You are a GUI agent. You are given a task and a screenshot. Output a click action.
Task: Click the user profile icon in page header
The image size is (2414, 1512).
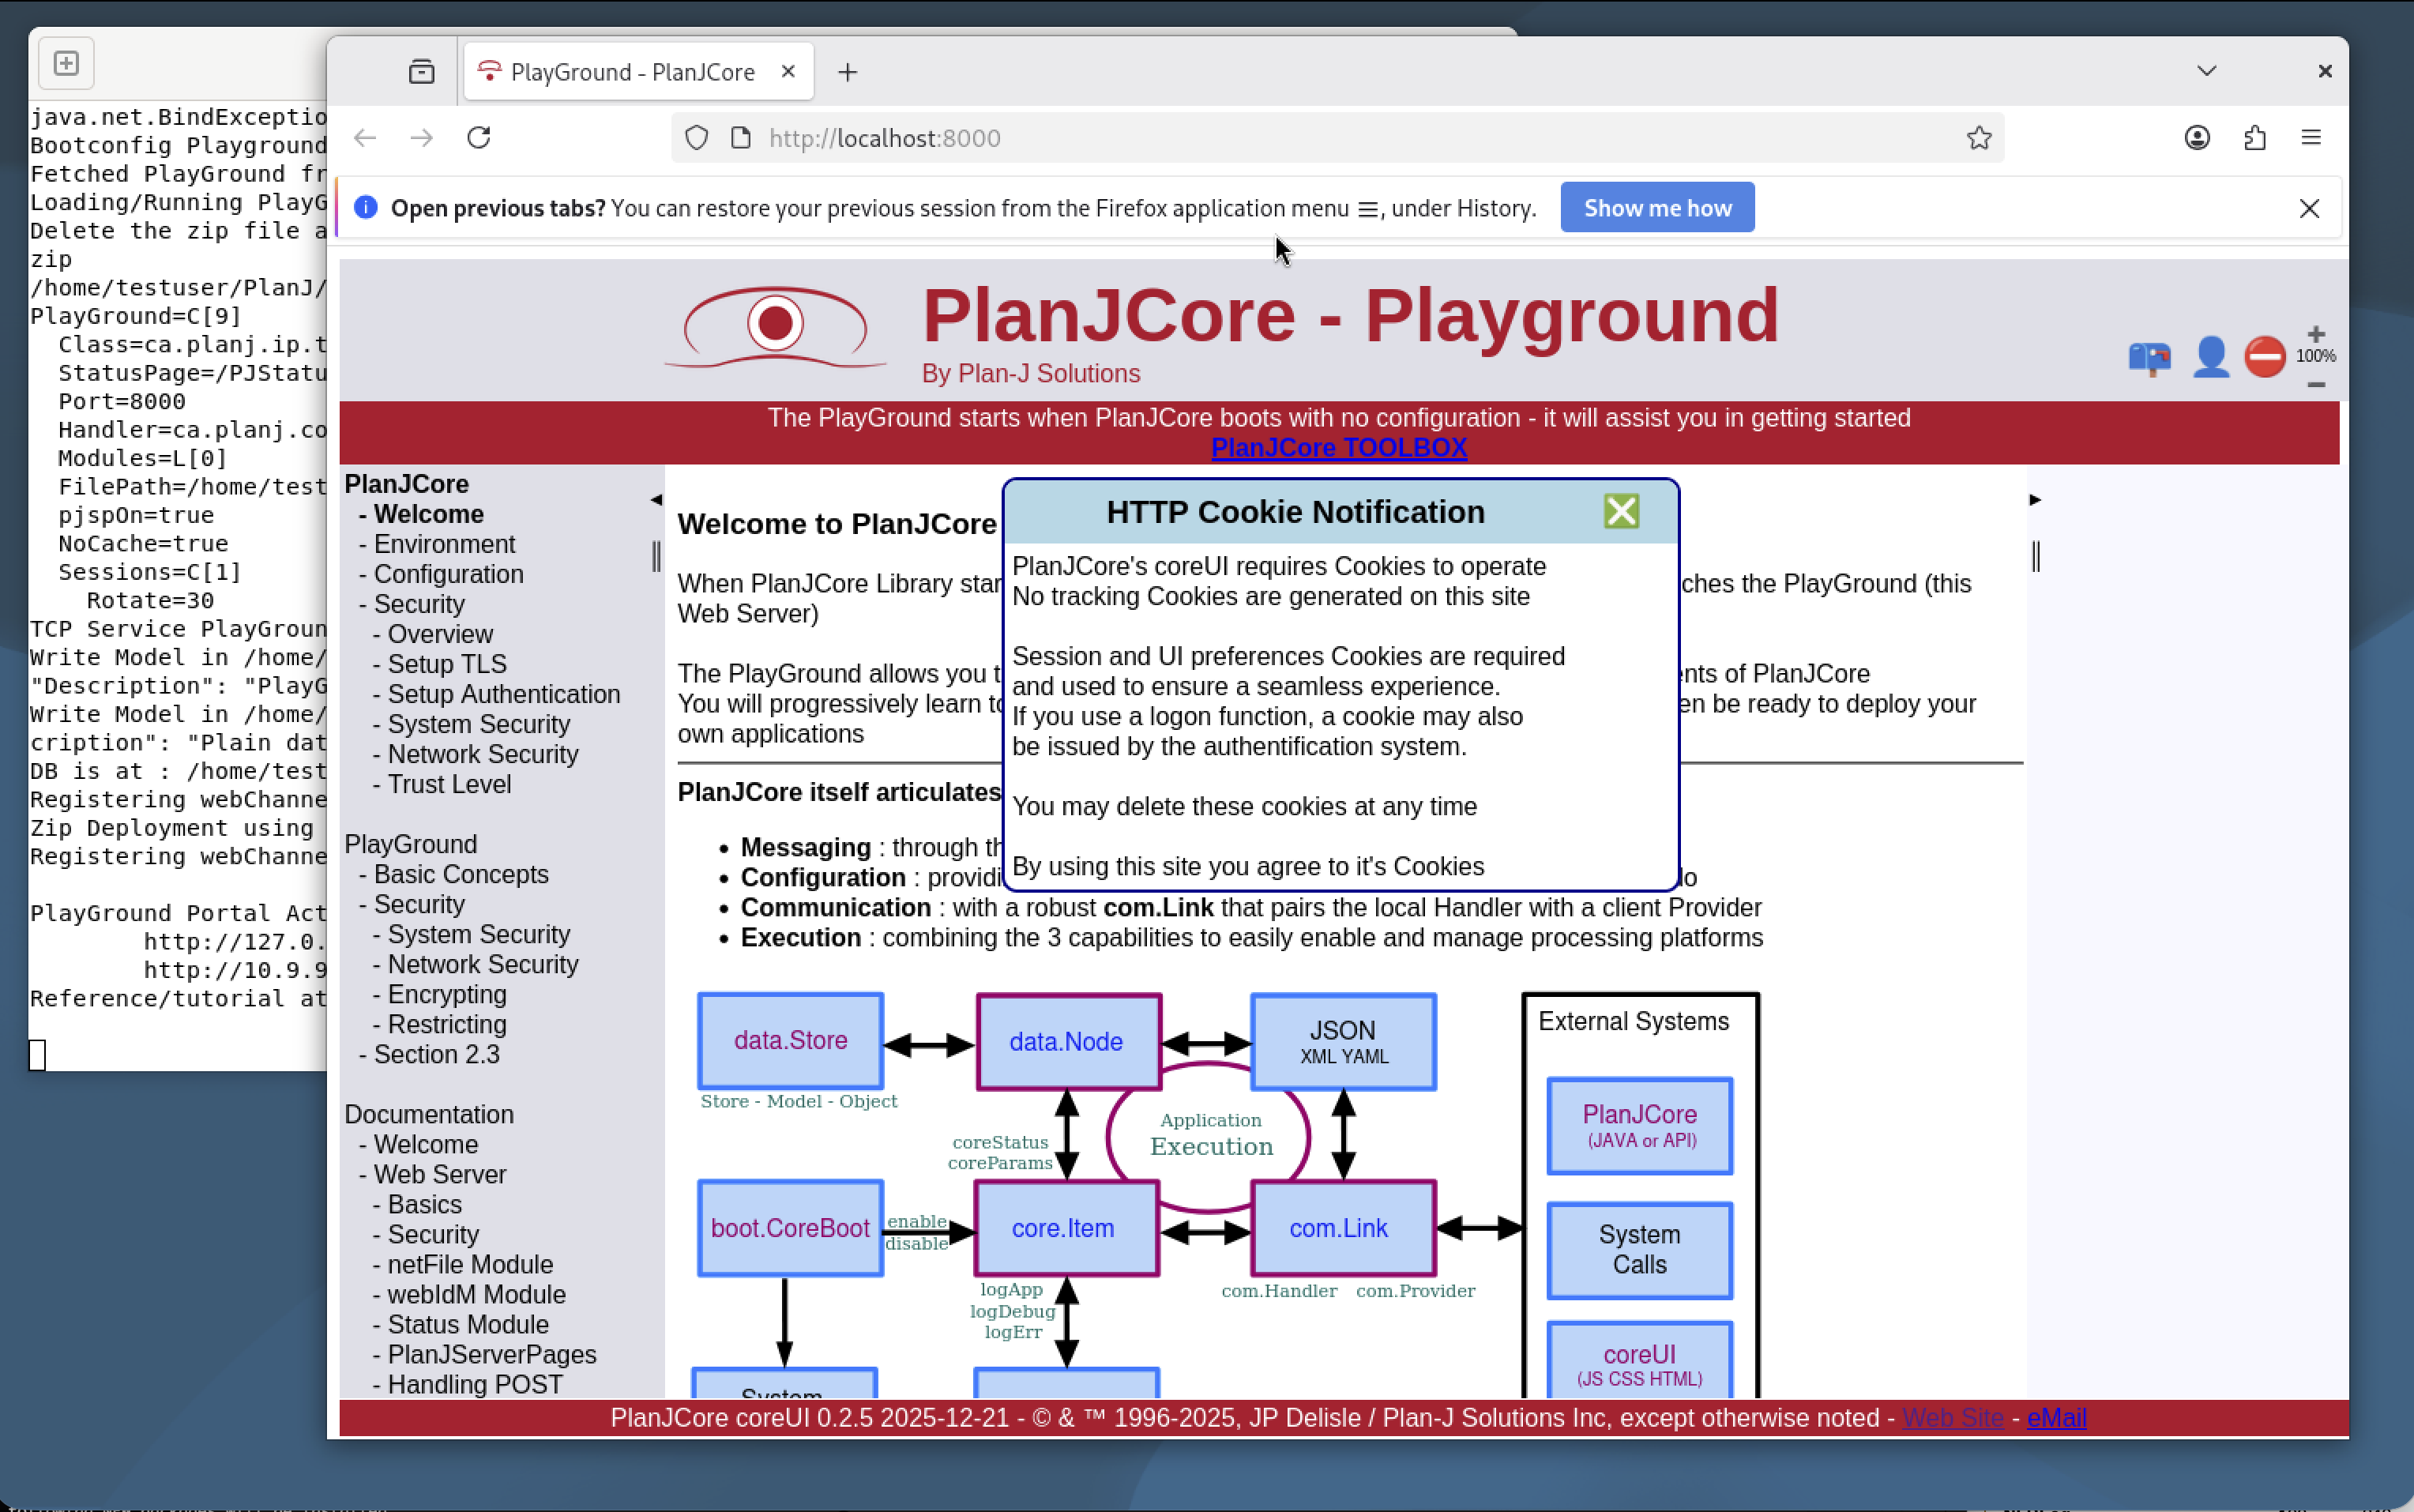pyautogui.click(x=2210, y=357)
